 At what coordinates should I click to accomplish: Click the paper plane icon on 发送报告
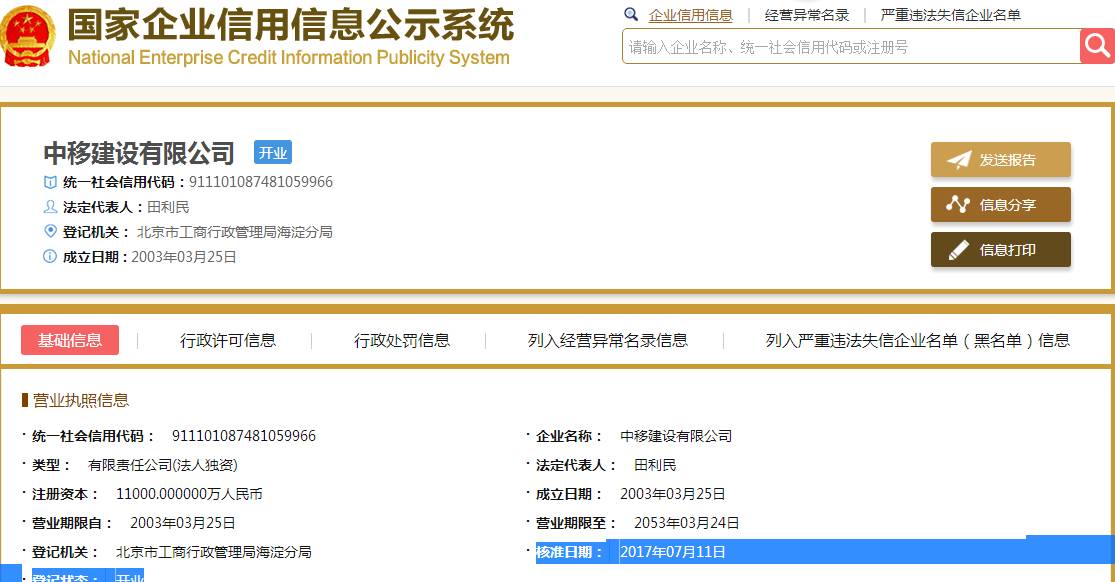point(958,158)
